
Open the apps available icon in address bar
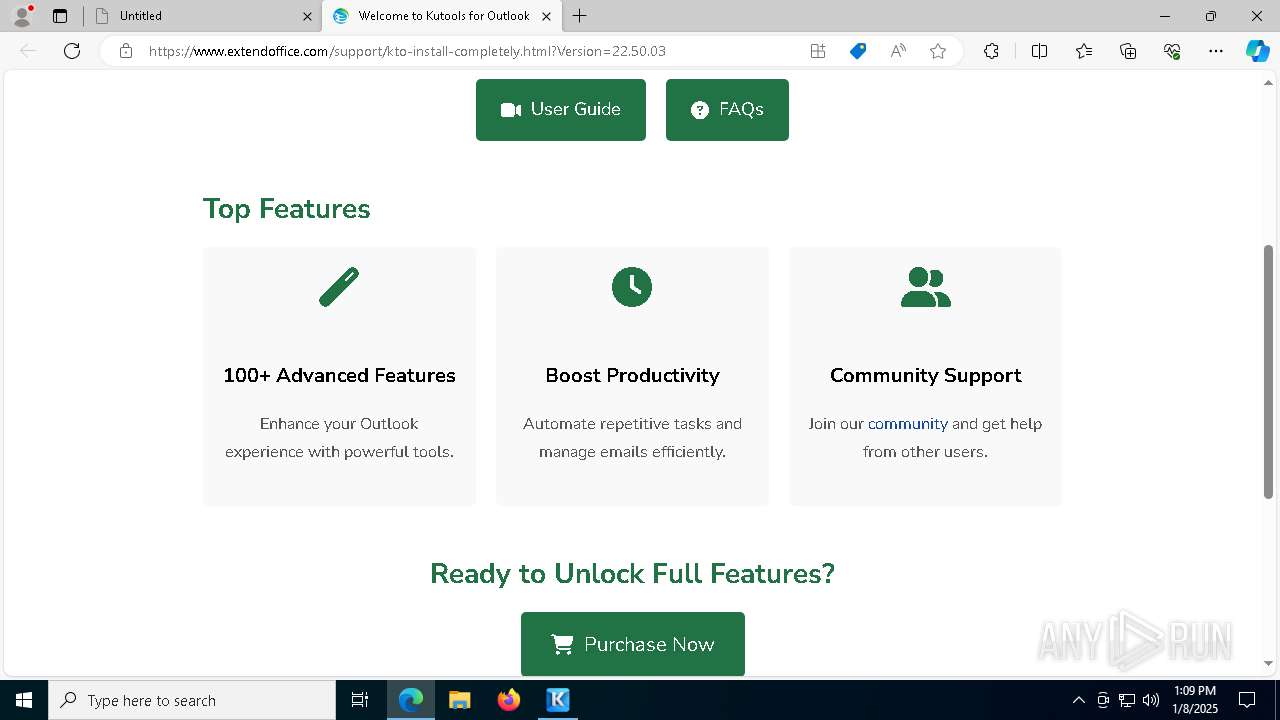(x=818, y=51)
